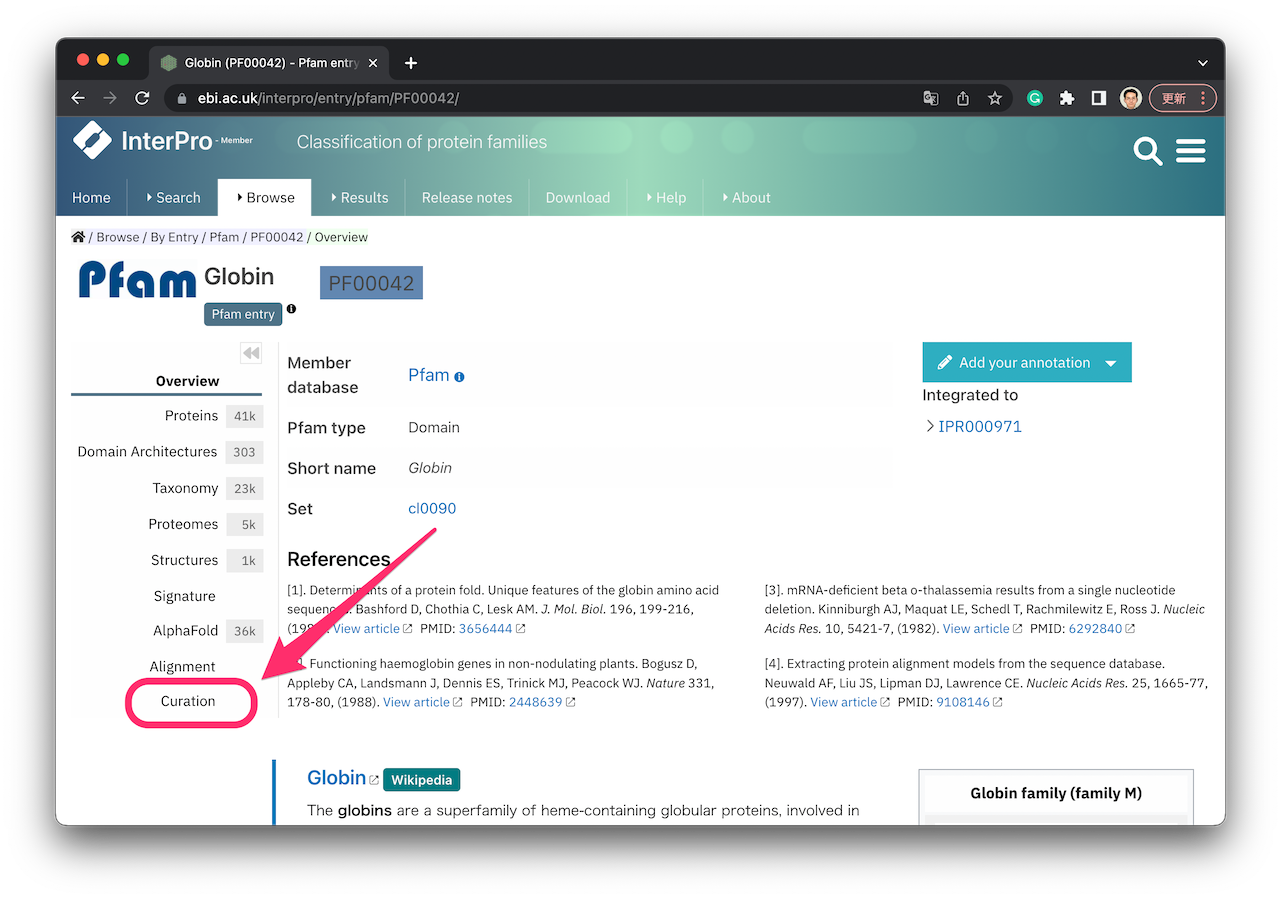Expand the Results menu
Viewport: 1281px width, 899px height.
pos(359,197)
